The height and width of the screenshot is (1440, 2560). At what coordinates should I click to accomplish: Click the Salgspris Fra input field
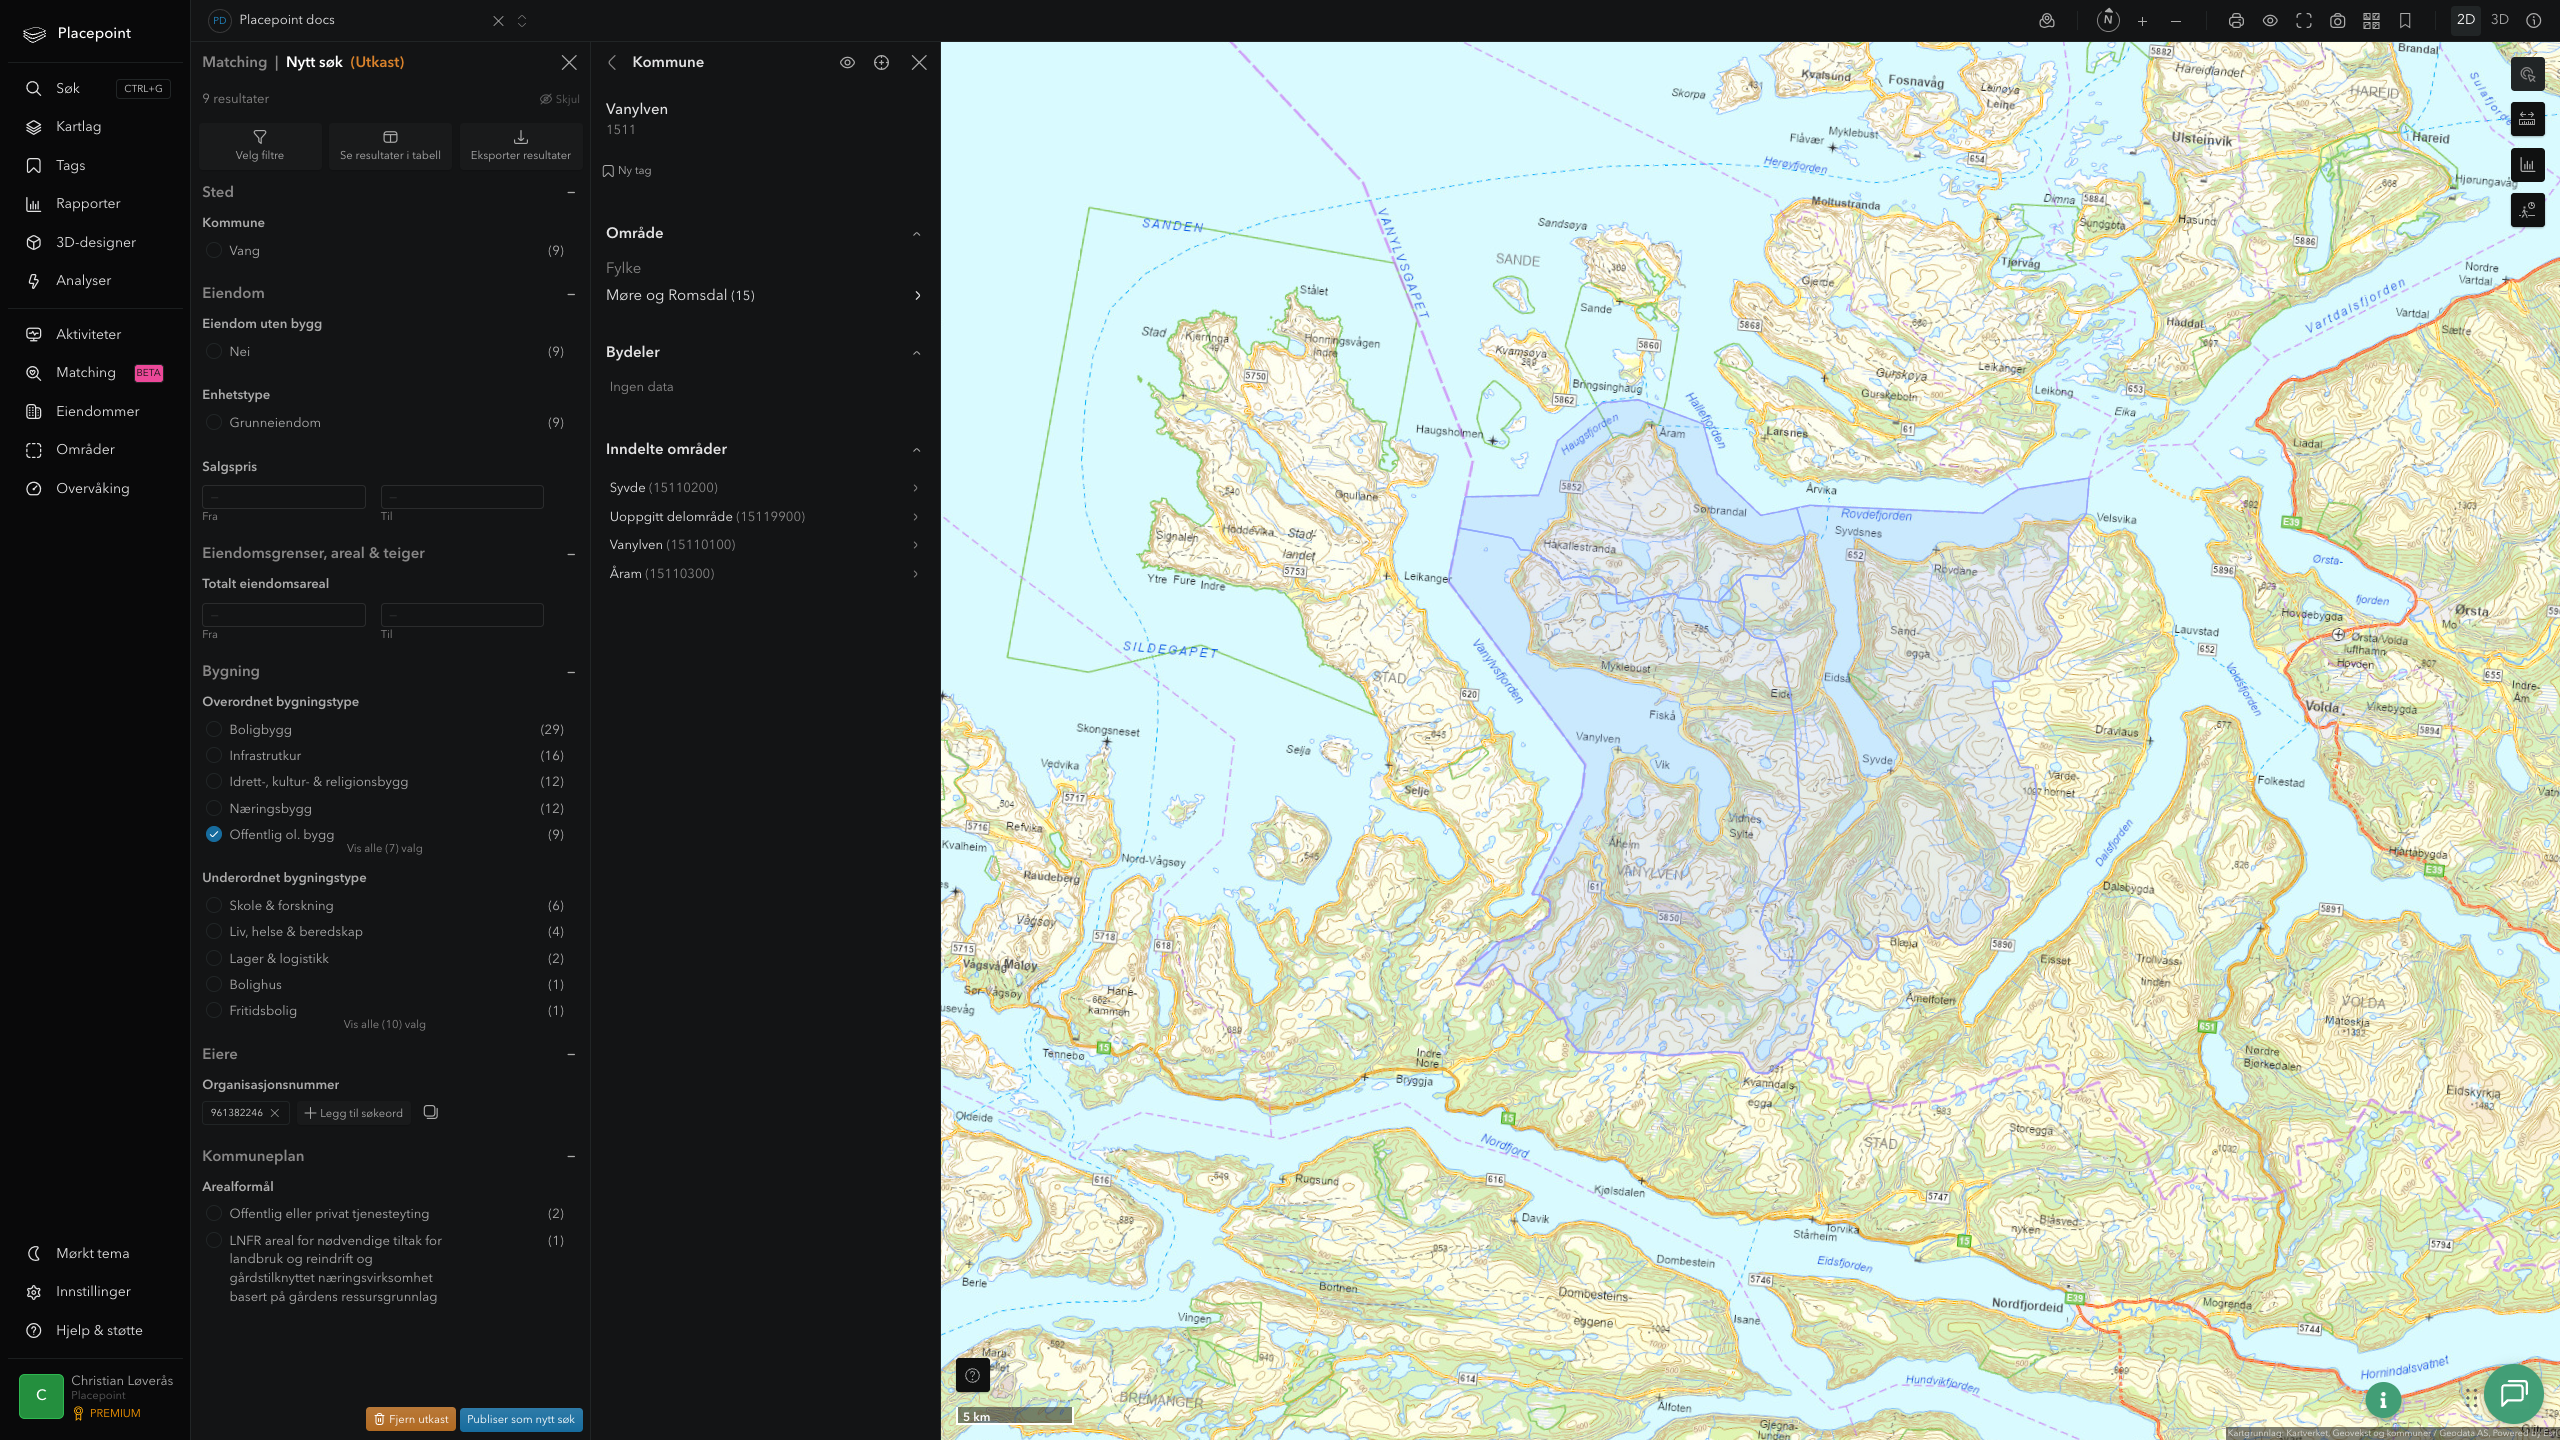[284, 497]
